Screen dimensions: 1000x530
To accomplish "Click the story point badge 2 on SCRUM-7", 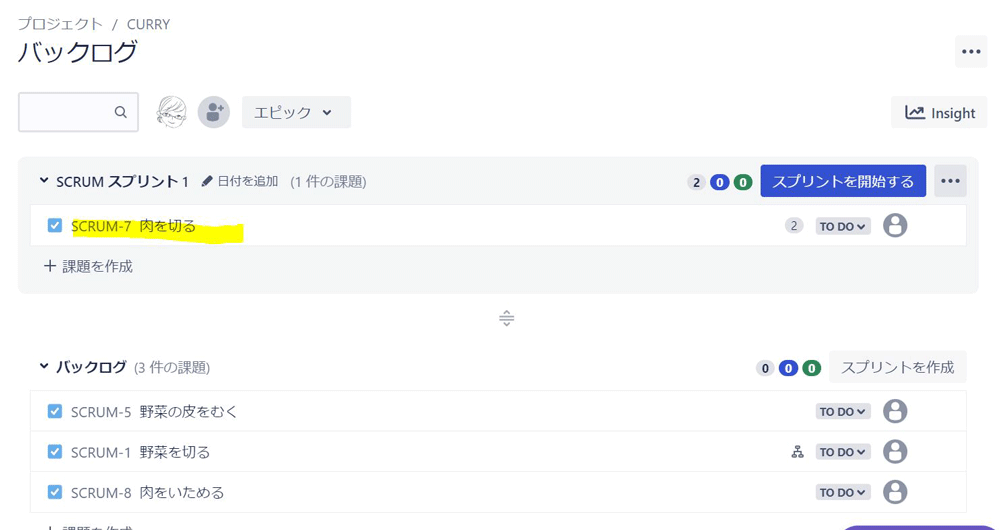I will click(794, 226).
